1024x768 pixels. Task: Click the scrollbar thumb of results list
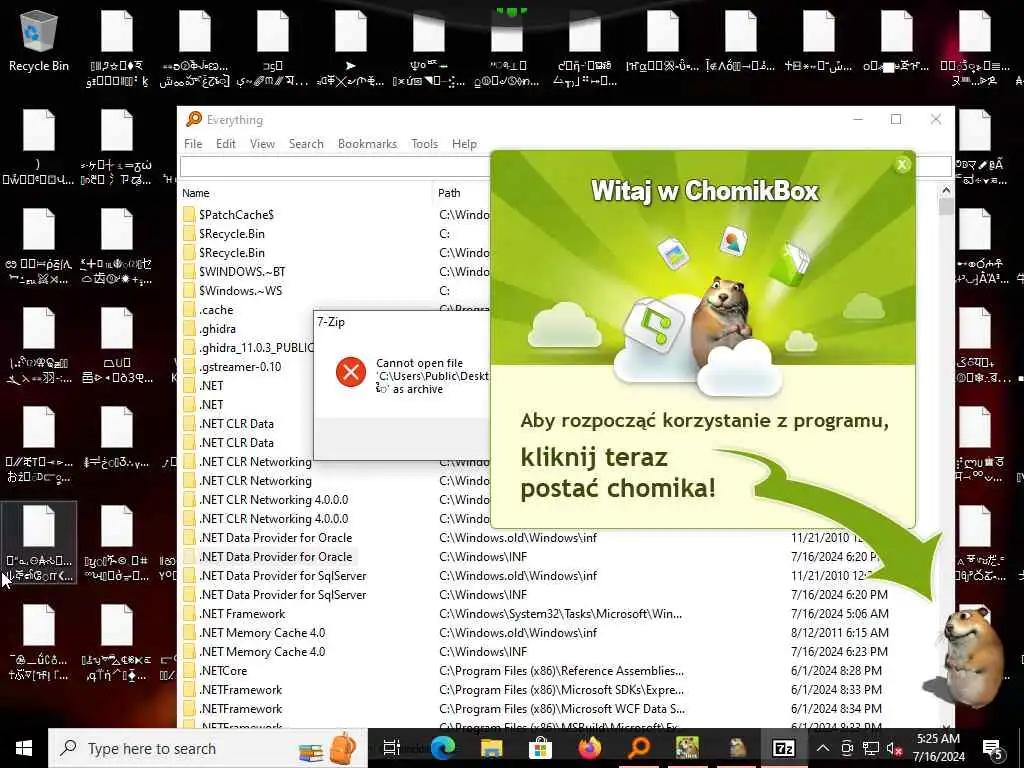(x=946, y=206)
